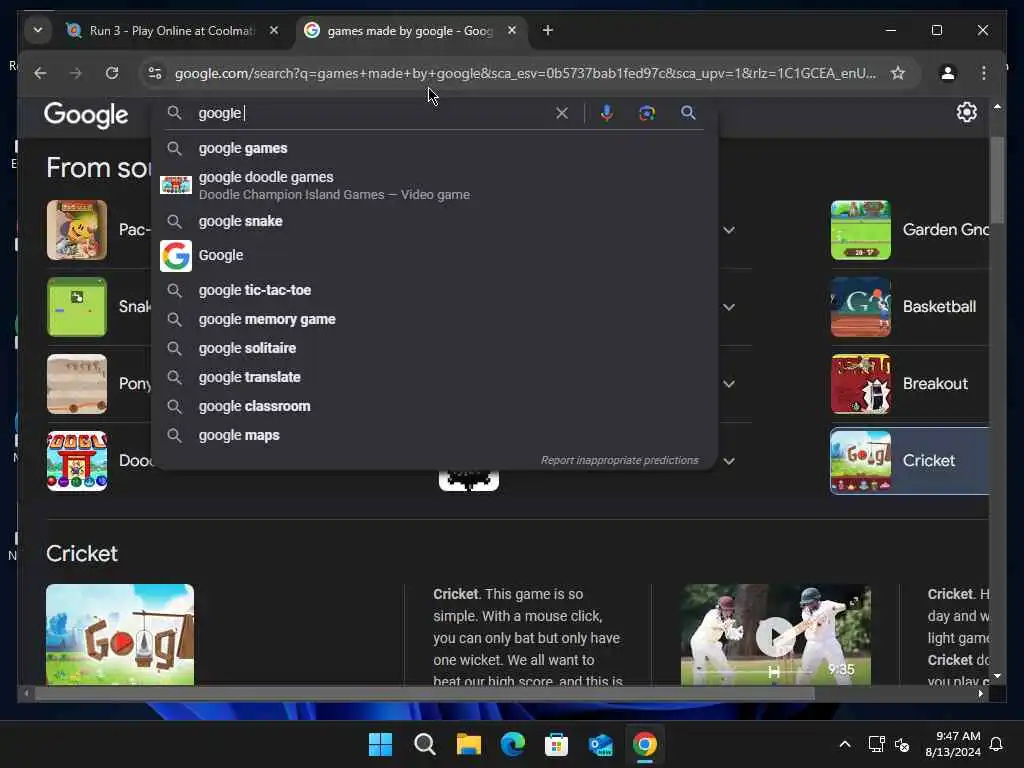Expand the chevron beside the Garden Gnomes row
Viewport: 1024px width, 768px height.
[x=729, y=230]
